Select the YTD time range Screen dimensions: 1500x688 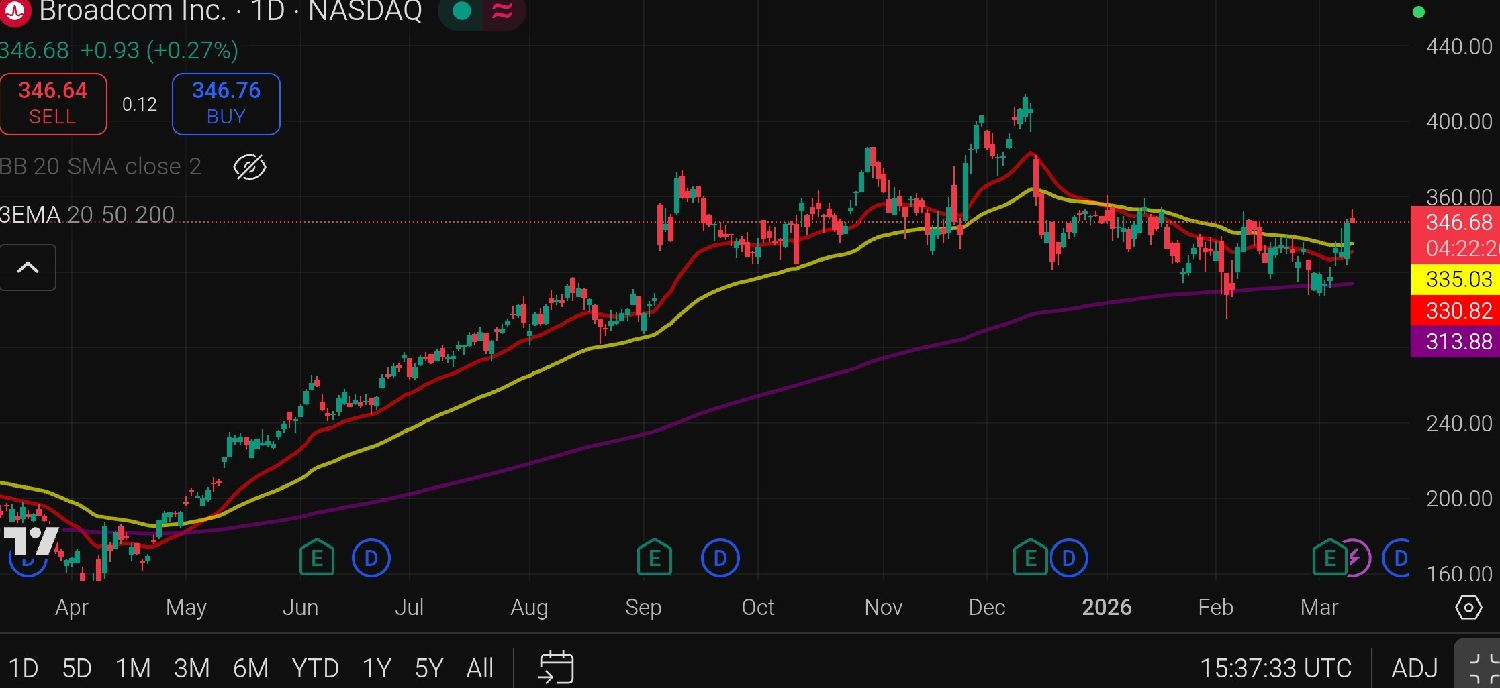(x=315, y=667)
